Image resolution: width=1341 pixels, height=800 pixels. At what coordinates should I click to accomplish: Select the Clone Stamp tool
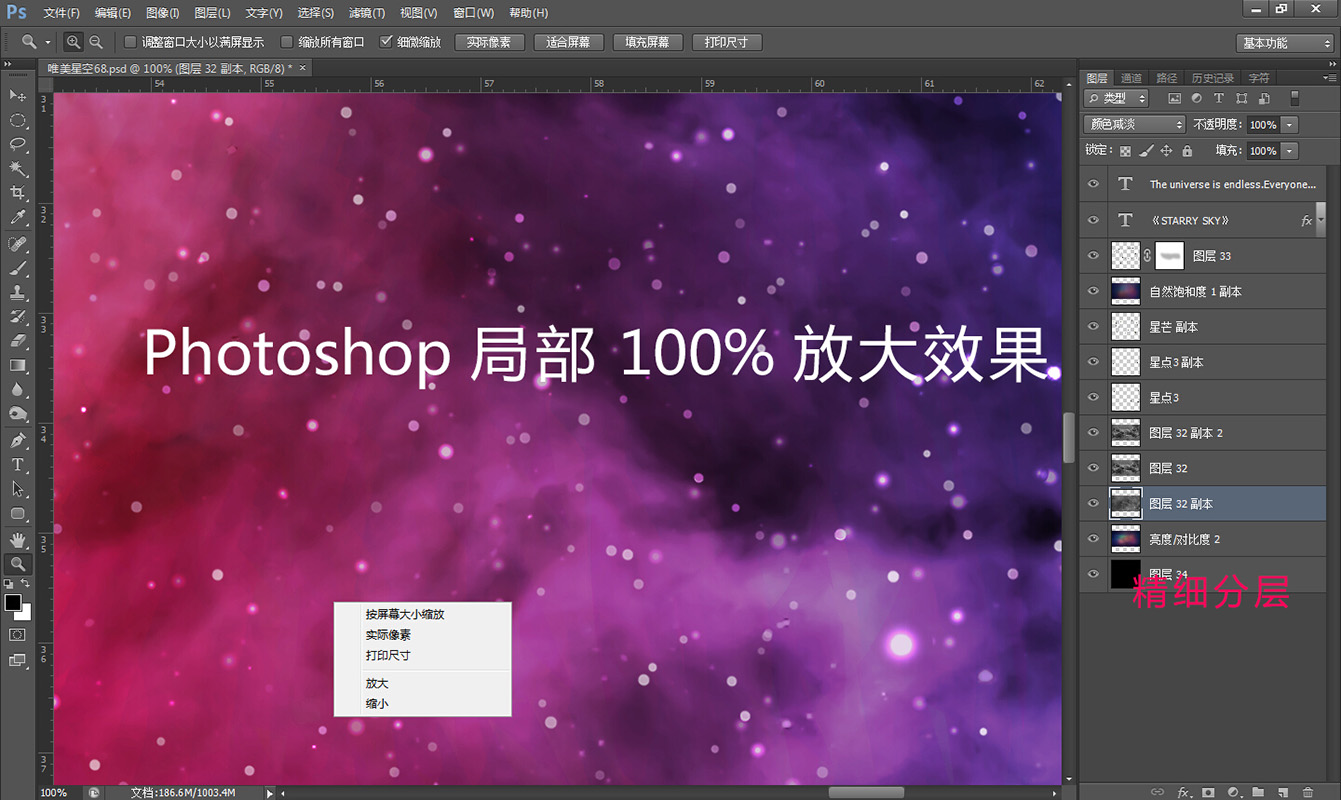pos(18,293)
